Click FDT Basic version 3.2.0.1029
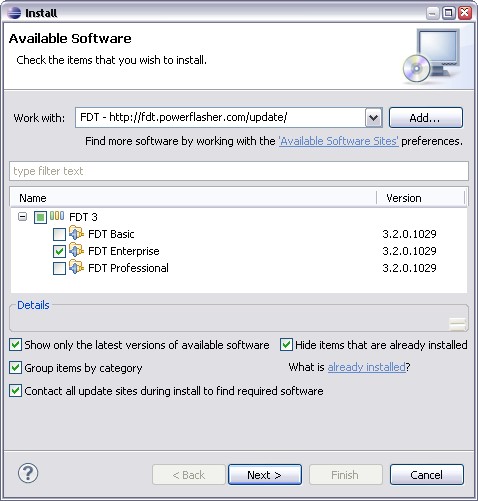Screen dimensions: 478x501 point(409,234)
